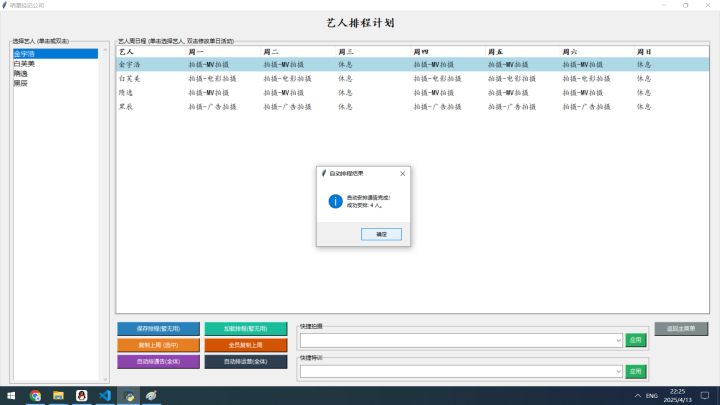This screenshot has width=720, height=405.
Task: Open File Explorer from the taskbar
Action: (x=58, y=395)
